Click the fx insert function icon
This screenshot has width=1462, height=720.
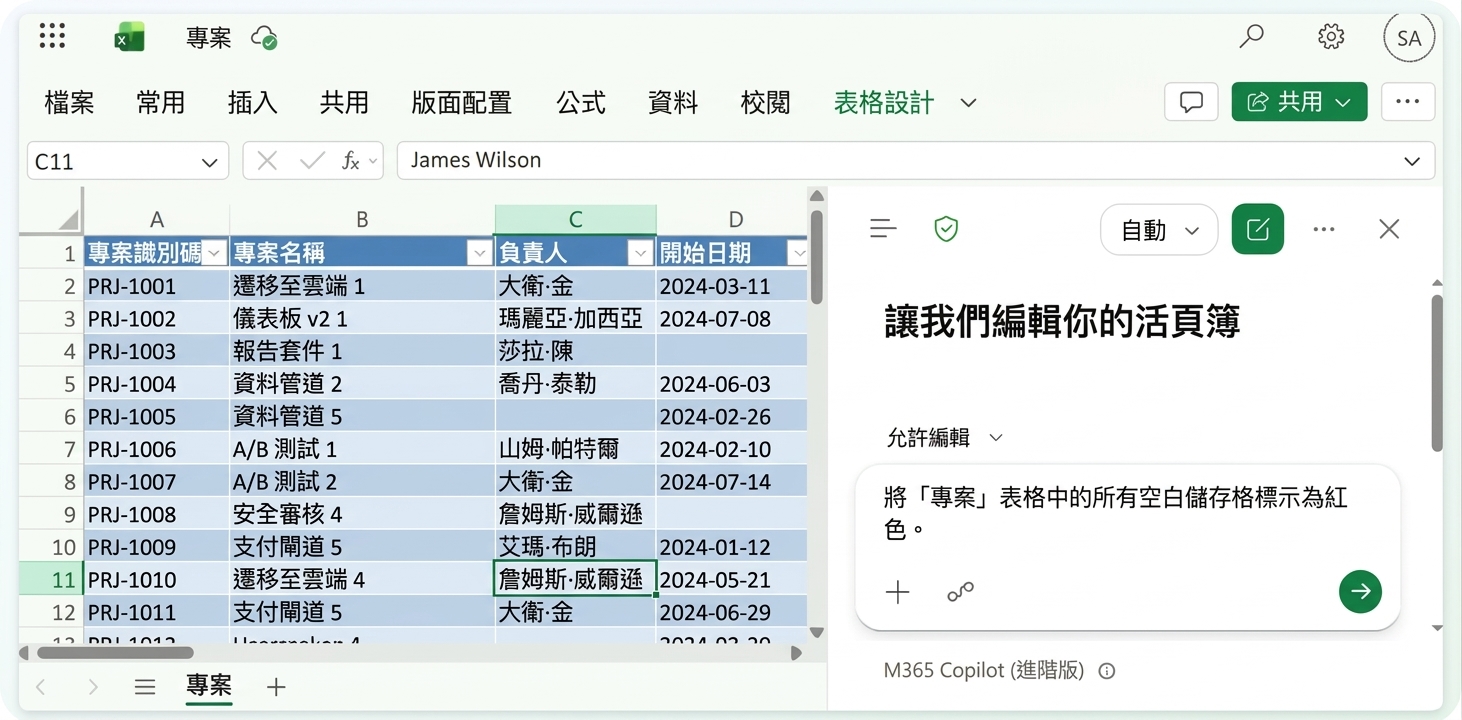[350, 161]
